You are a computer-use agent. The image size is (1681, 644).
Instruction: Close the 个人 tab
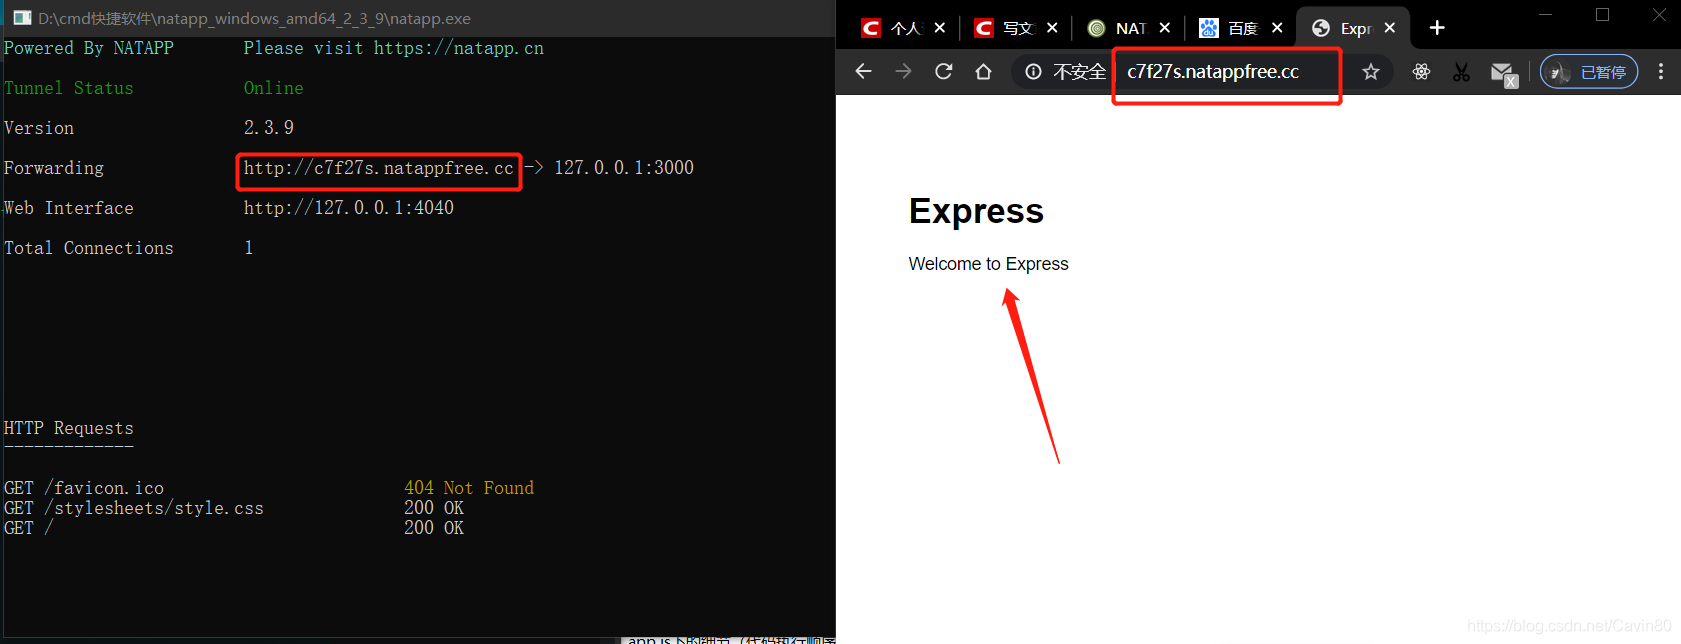(940, 28)
